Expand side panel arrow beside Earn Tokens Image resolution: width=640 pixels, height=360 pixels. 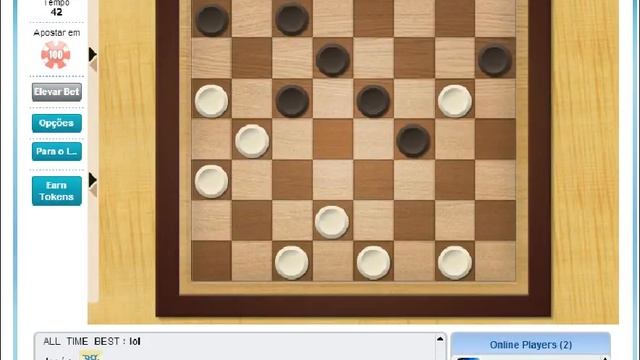point(93,180)
